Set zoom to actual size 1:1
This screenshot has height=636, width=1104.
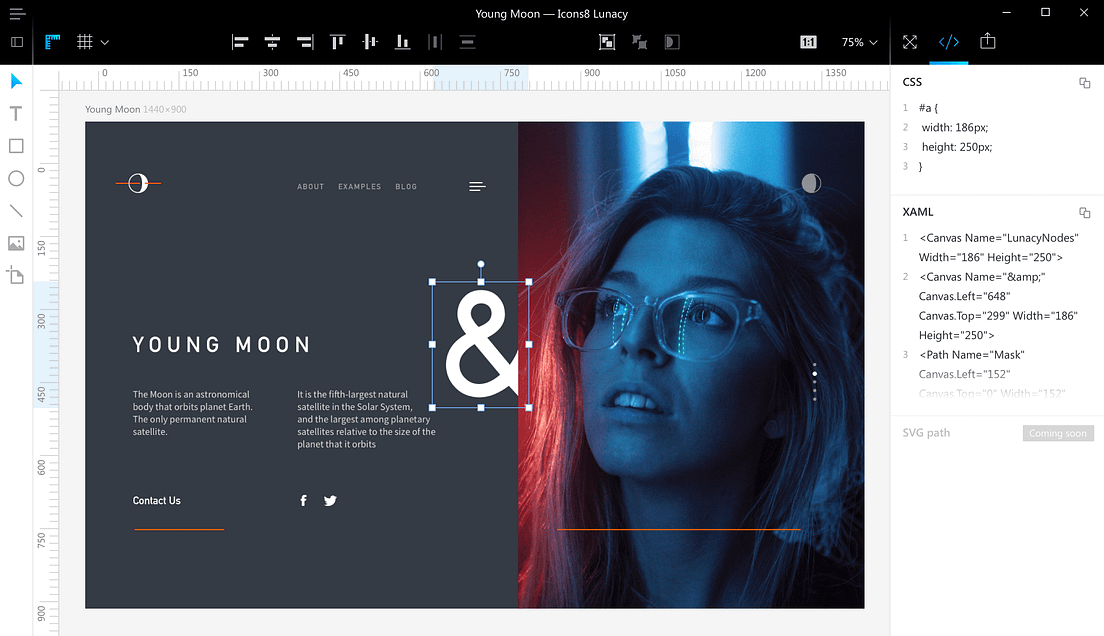tap(808, 42)
